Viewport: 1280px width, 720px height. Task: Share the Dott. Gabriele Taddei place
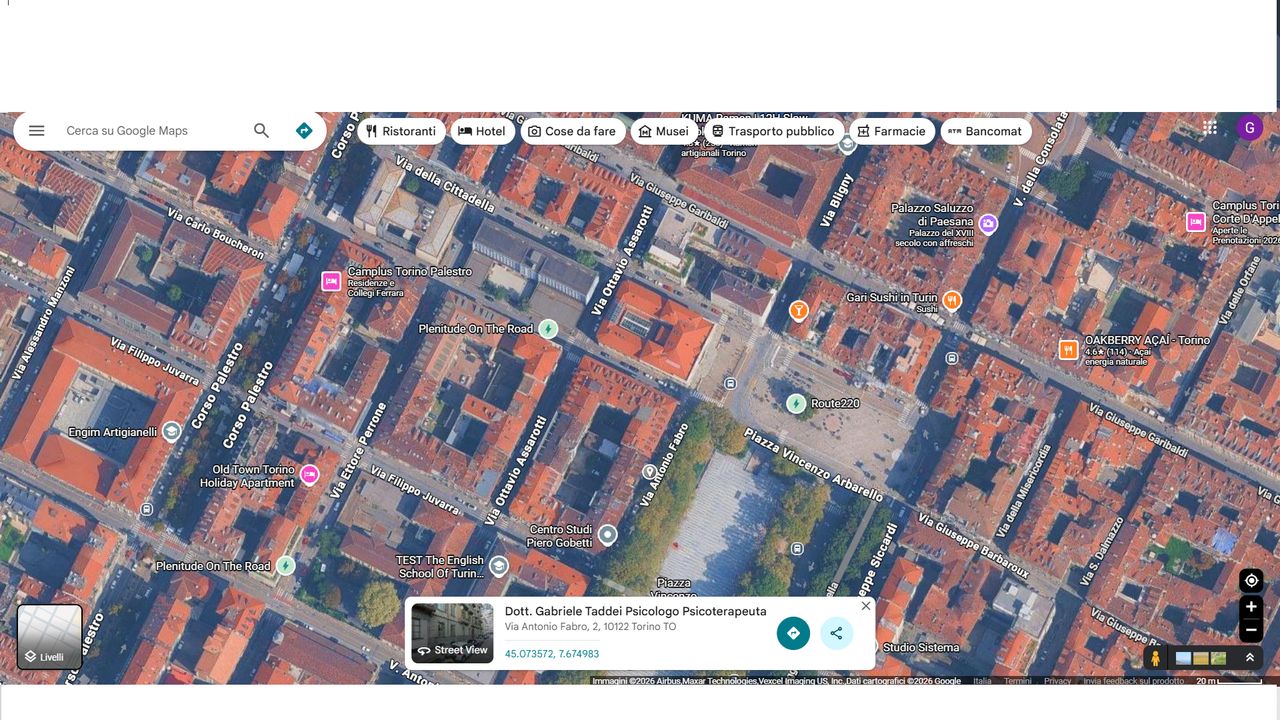pos(836,633)
